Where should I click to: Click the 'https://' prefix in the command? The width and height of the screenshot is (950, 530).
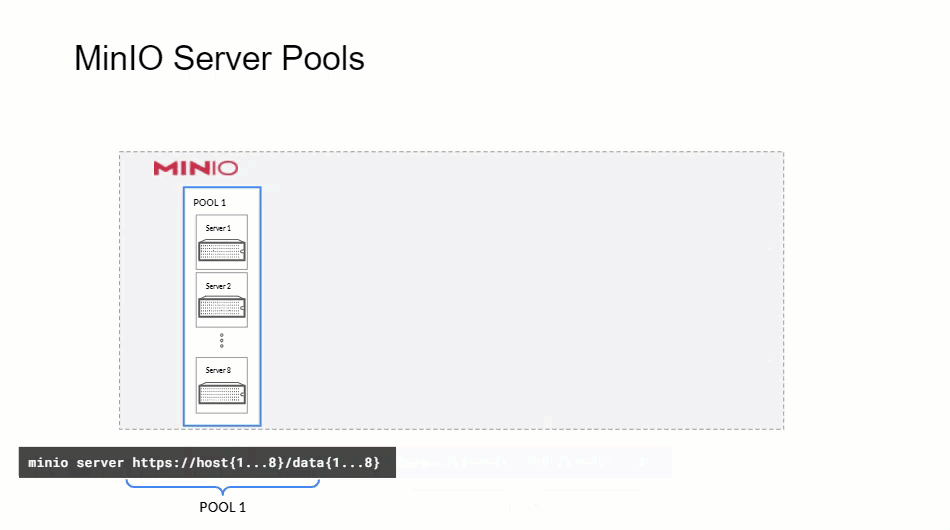click(165, 463)
